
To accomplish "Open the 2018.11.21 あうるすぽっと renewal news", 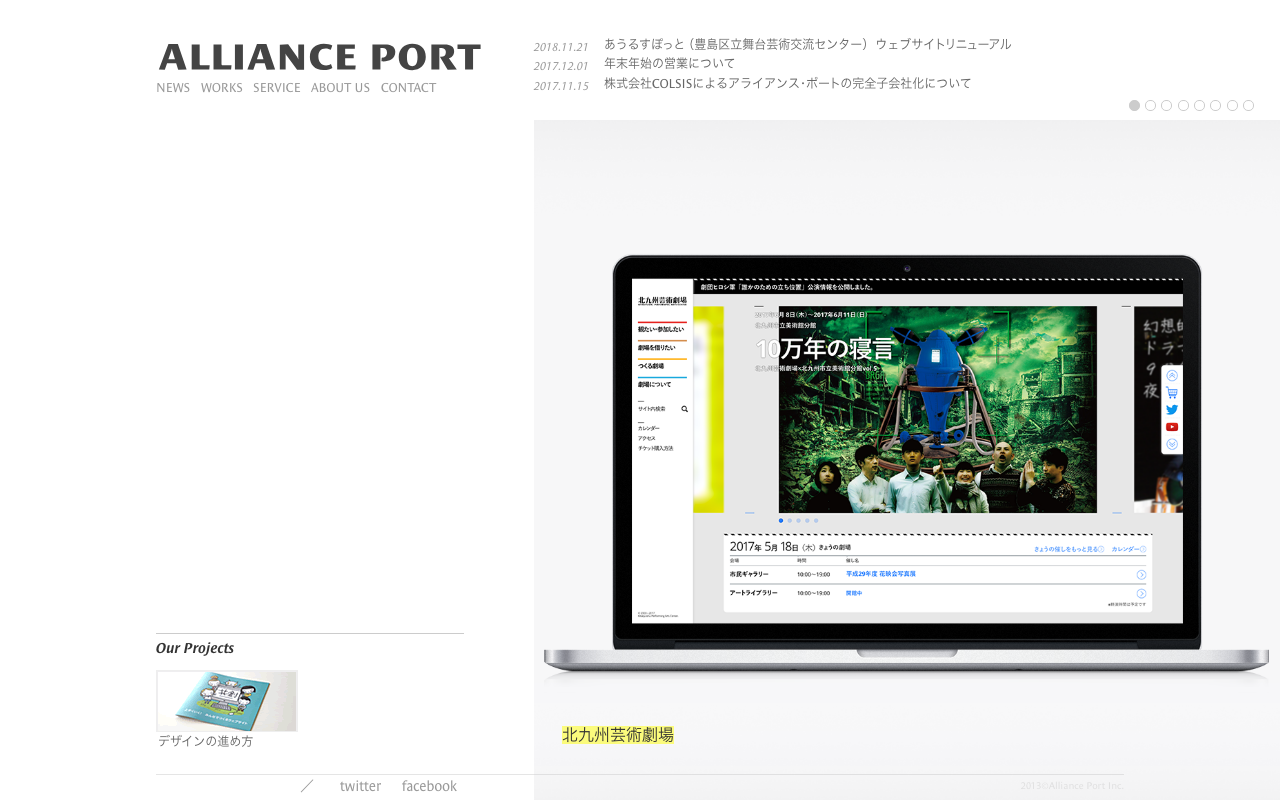I will (807, 44).
